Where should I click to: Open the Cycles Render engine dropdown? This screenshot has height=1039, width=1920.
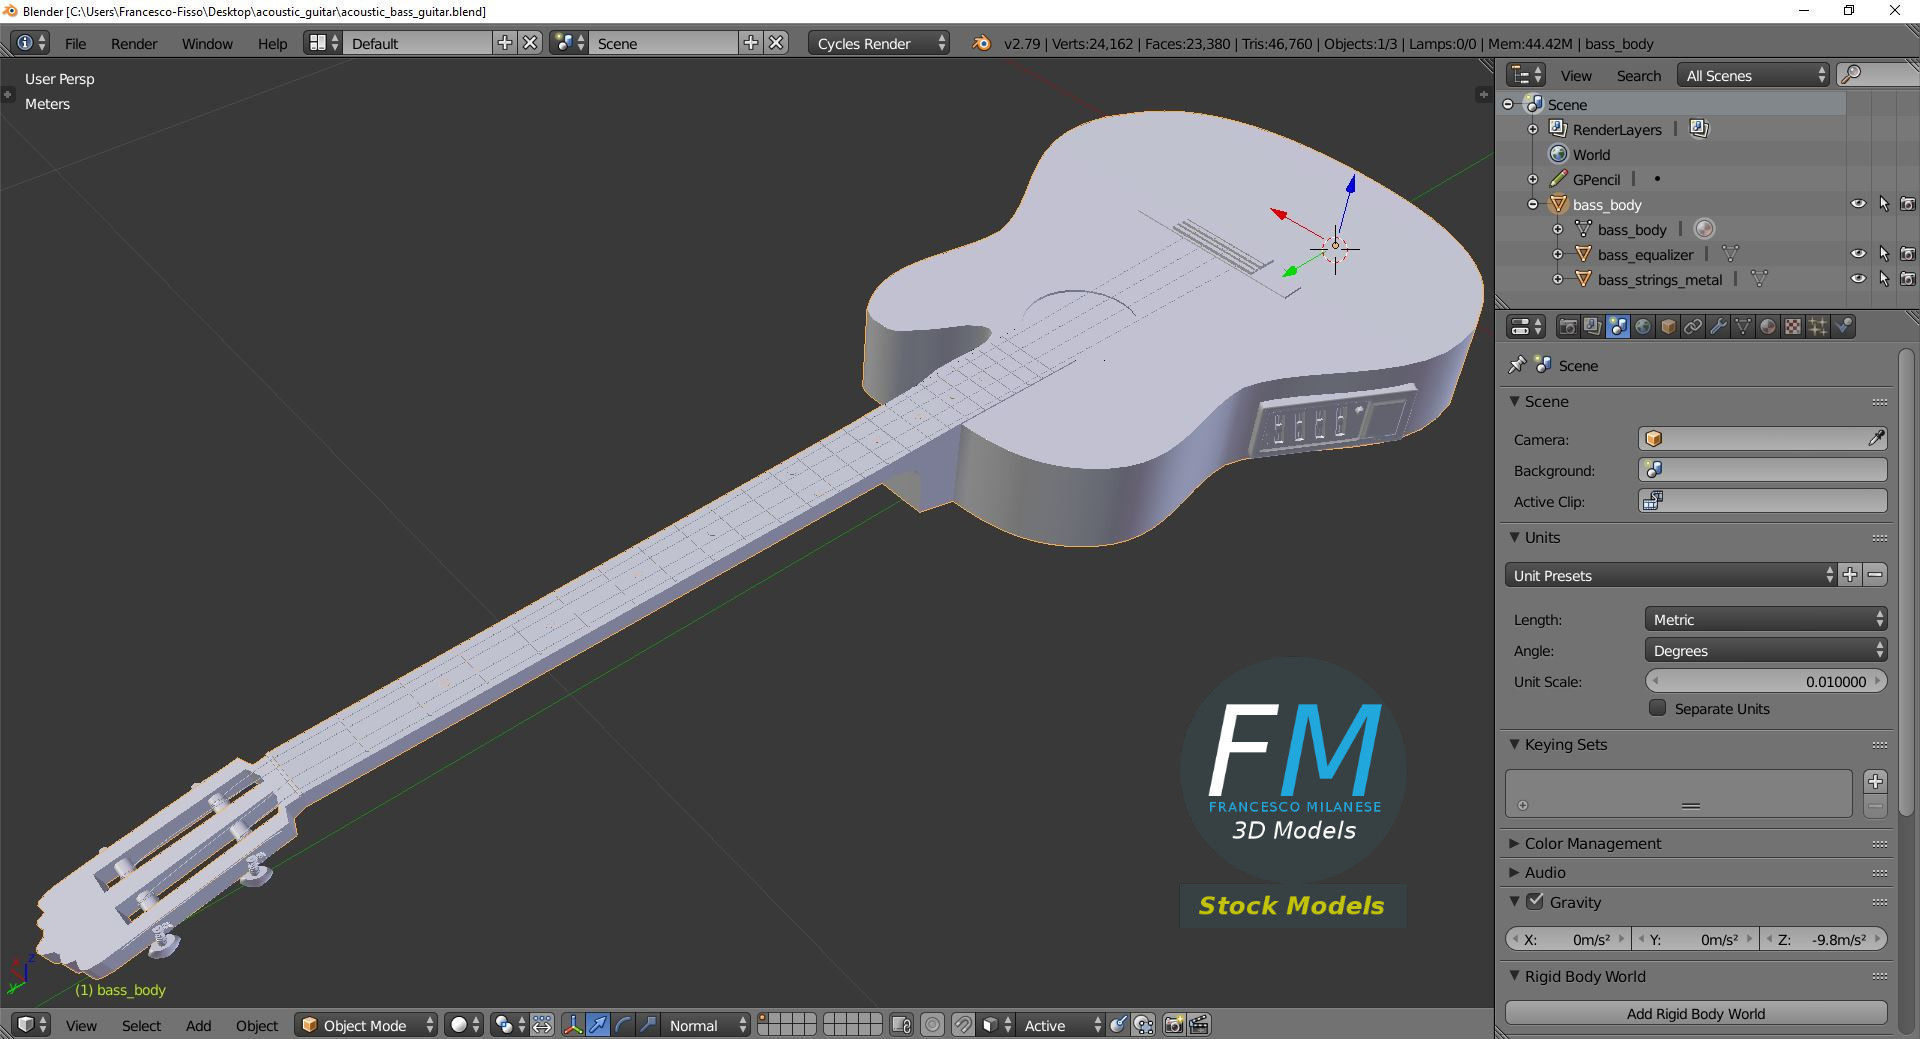pos(878,43)
